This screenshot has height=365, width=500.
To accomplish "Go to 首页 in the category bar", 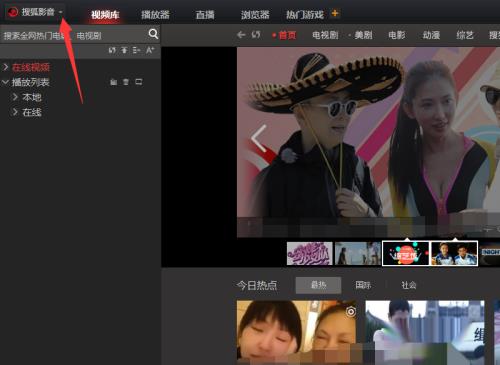I will click(287, 35).
